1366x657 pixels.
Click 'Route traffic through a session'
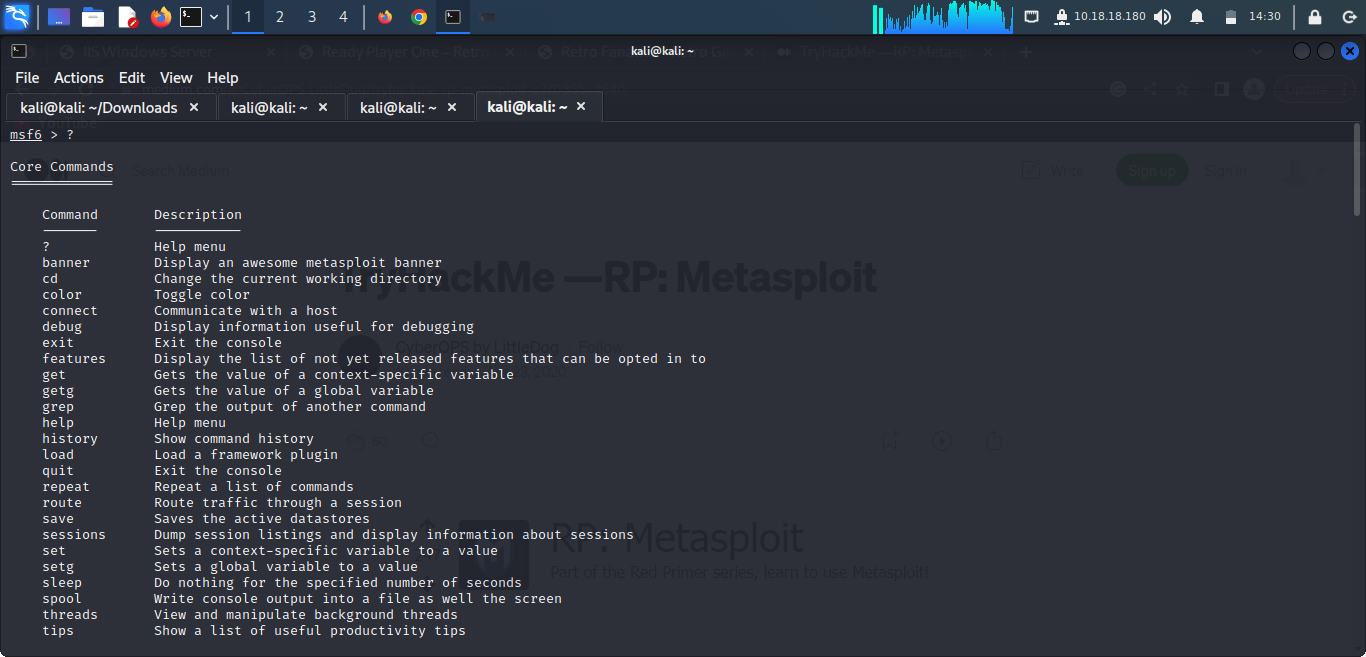click(278, 503)
